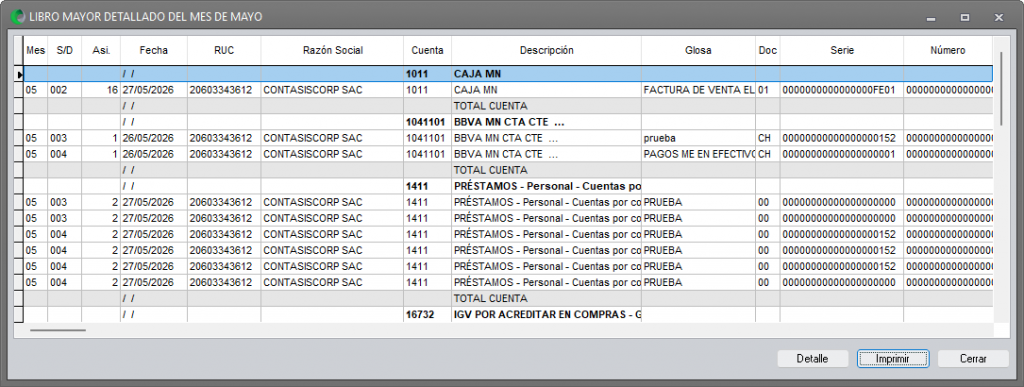Maximize the Libro Mayor window
This screenshot has width=1024, height=387.
click(x=965, y=18)
